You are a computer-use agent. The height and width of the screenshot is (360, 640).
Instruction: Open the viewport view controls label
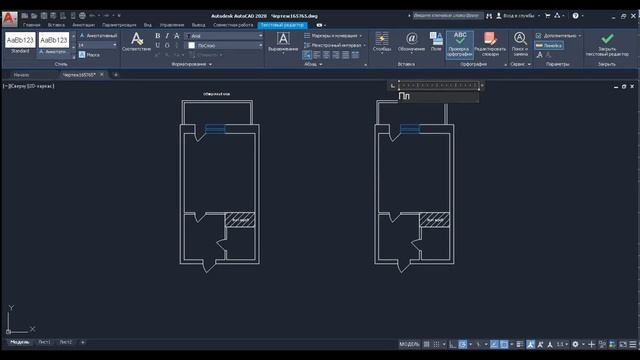tap(29, 86)
